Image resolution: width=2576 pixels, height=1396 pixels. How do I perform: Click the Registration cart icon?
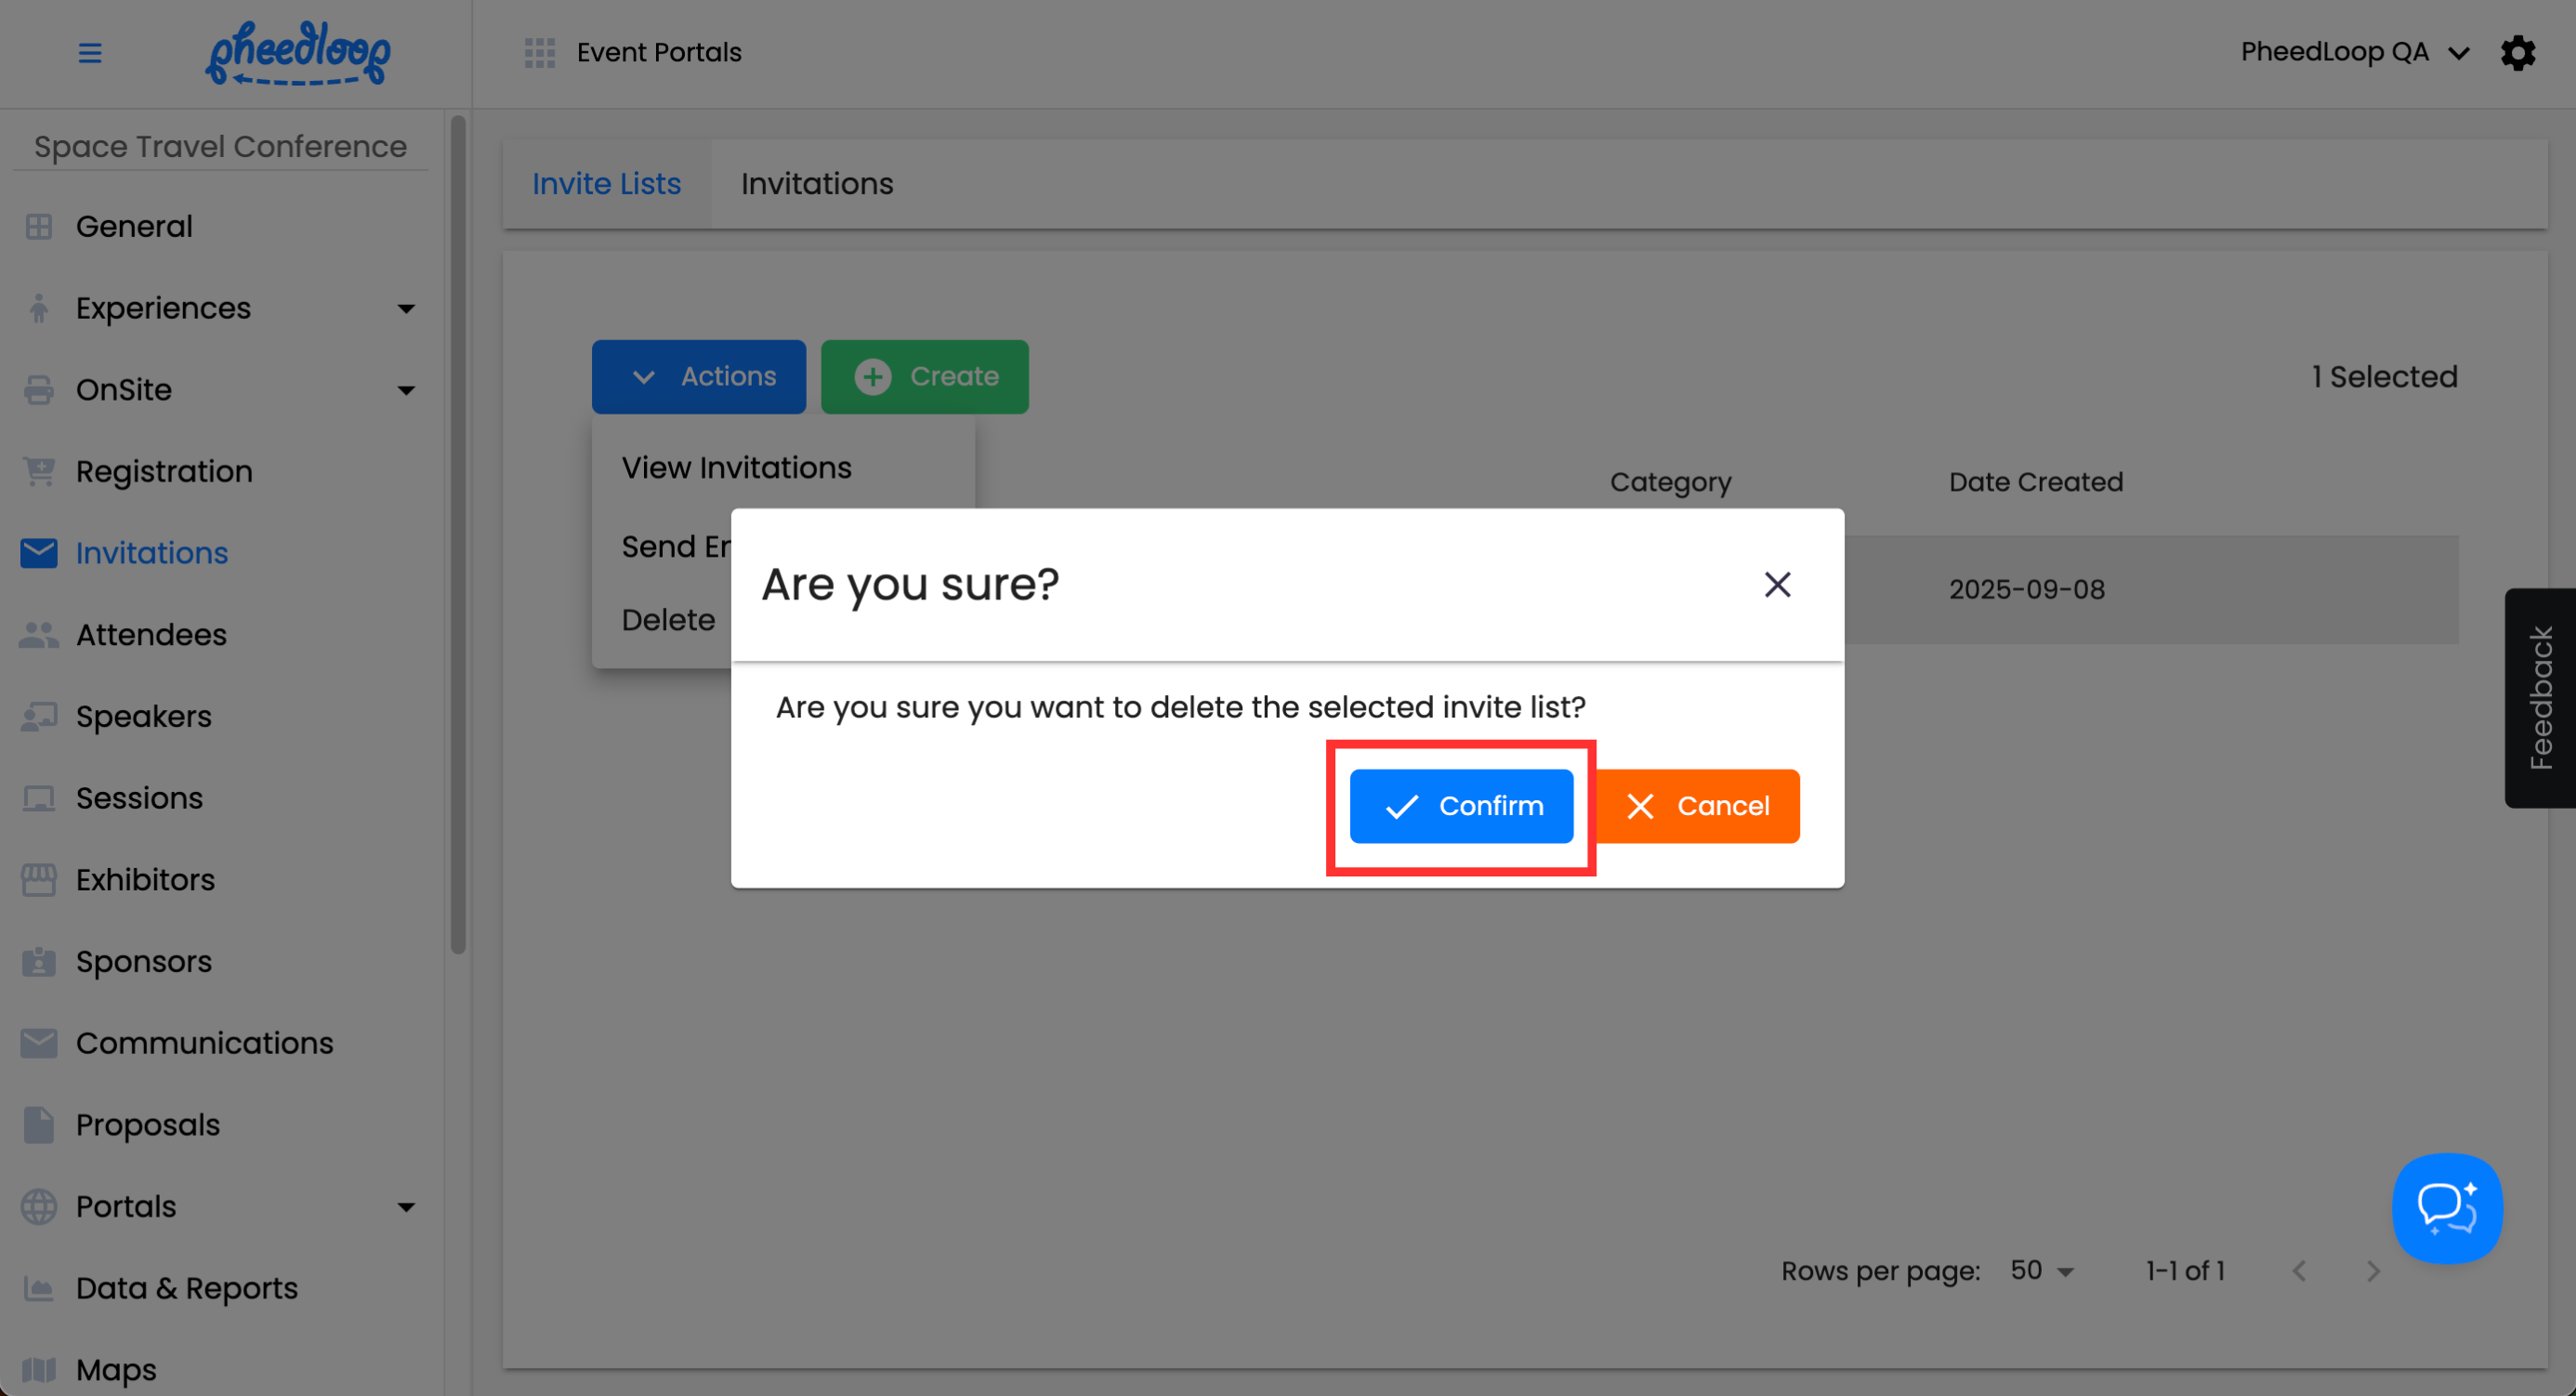pos(39,472)
